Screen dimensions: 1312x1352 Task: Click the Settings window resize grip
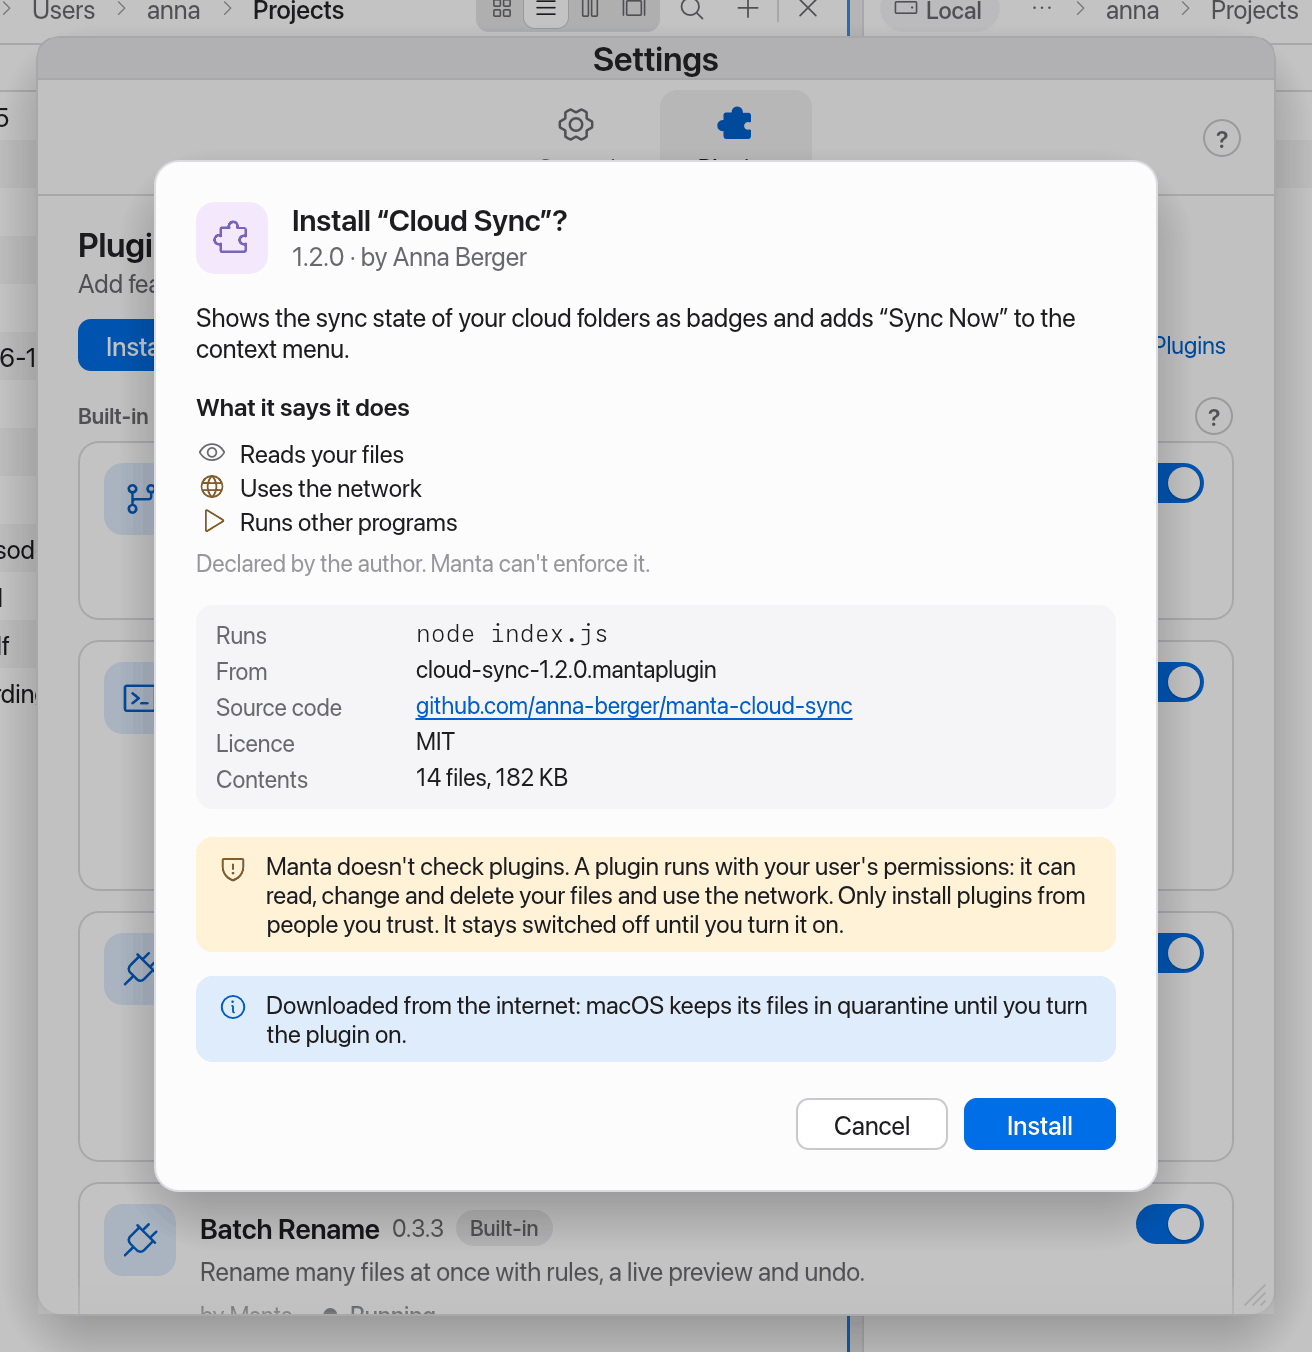pos(1256,1296)
